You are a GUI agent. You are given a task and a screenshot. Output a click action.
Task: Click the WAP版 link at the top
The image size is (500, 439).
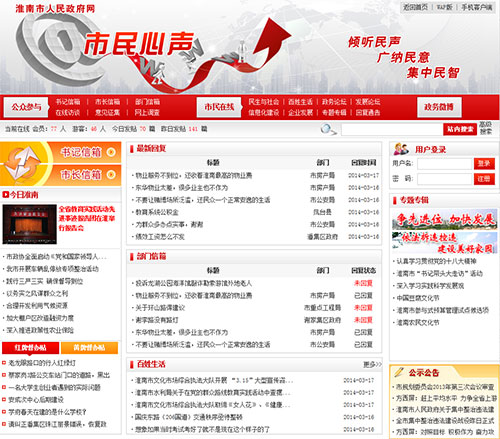click(x=445, y=7)
